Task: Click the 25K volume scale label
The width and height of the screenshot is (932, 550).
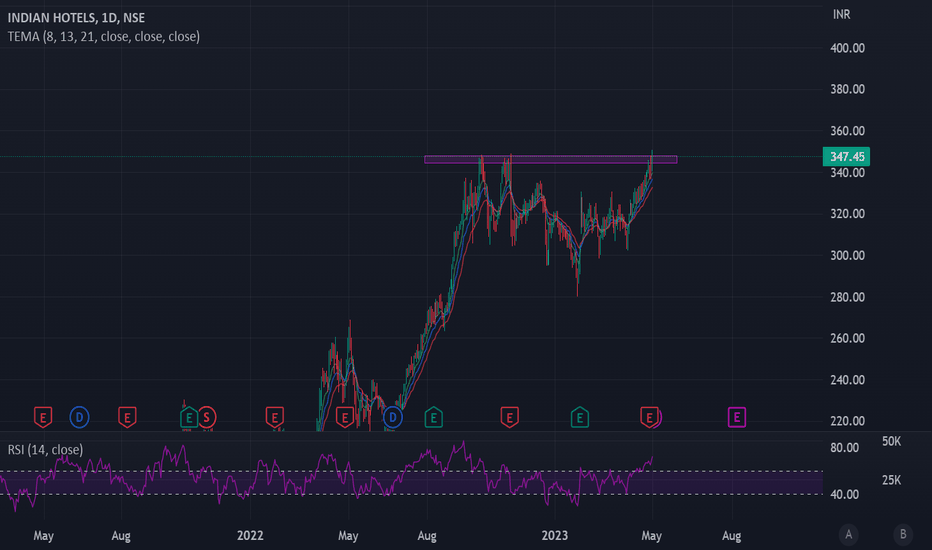Action: pyautogui.click(x=891, y=480)
